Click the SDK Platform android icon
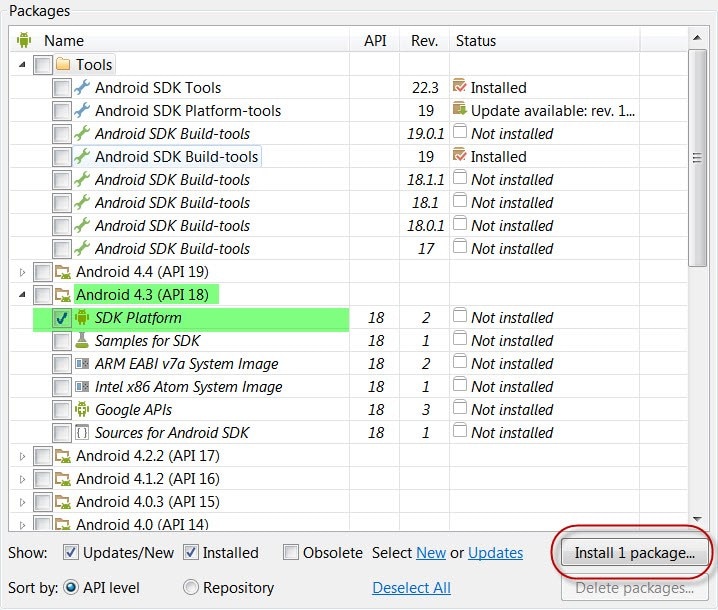The image size is (718, 610). [82, 317]
